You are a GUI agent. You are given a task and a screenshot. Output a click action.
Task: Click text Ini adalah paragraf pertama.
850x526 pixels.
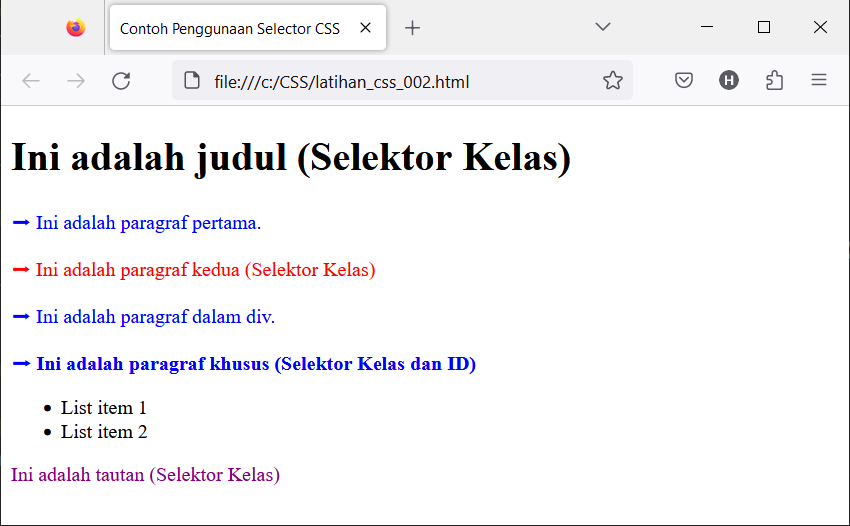click(149, 223)
